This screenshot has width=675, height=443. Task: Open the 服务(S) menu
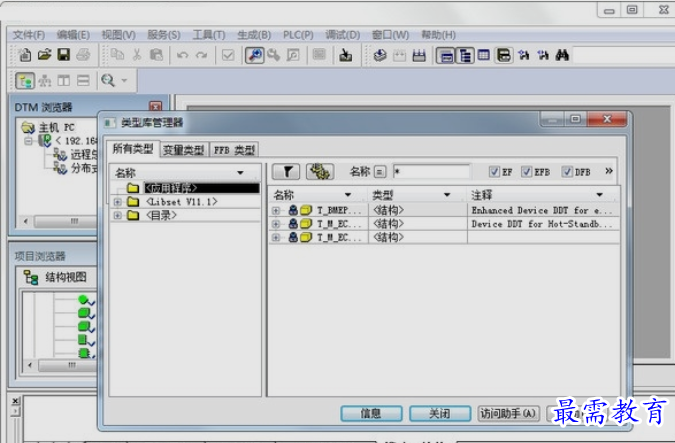164,35
